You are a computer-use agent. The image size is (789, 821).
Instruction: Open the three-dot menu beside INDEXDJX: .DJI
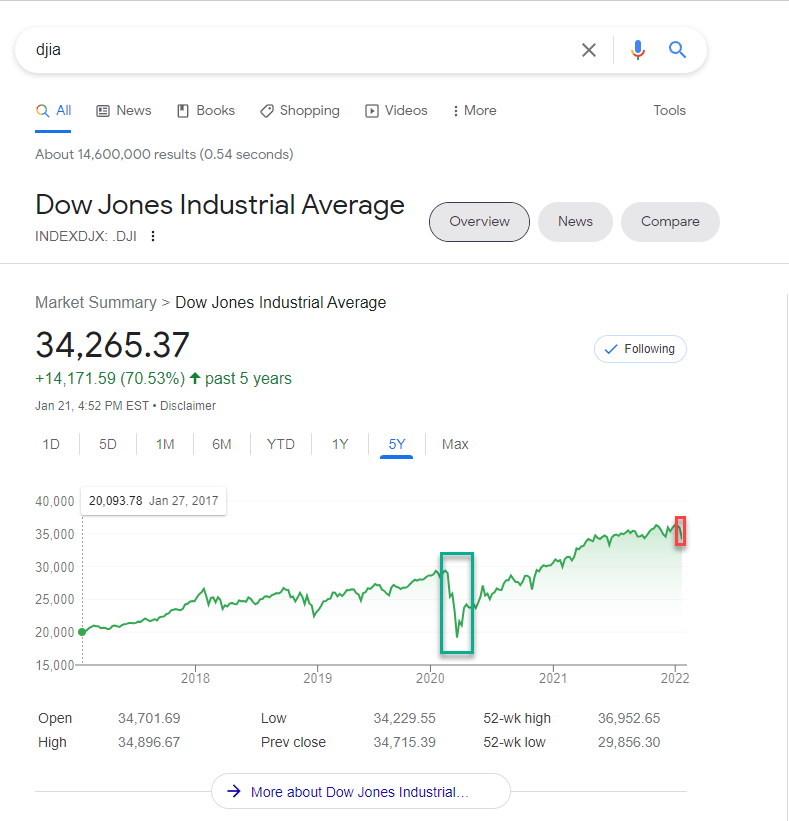pyautogui.click(x=153, y=236)
